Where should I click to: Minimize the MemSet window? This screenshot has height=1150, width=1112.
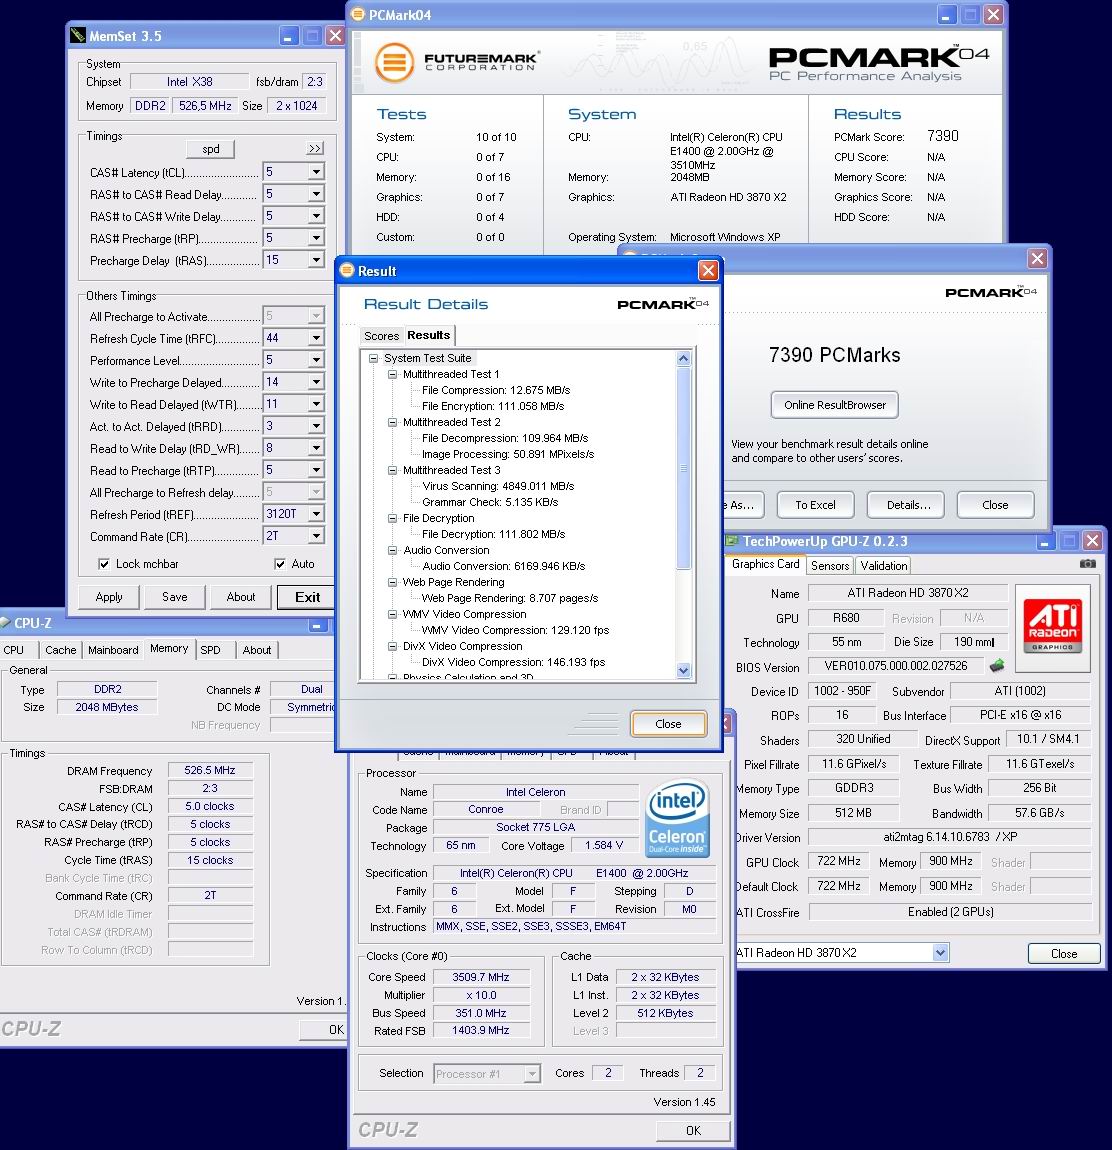point(288,36)
